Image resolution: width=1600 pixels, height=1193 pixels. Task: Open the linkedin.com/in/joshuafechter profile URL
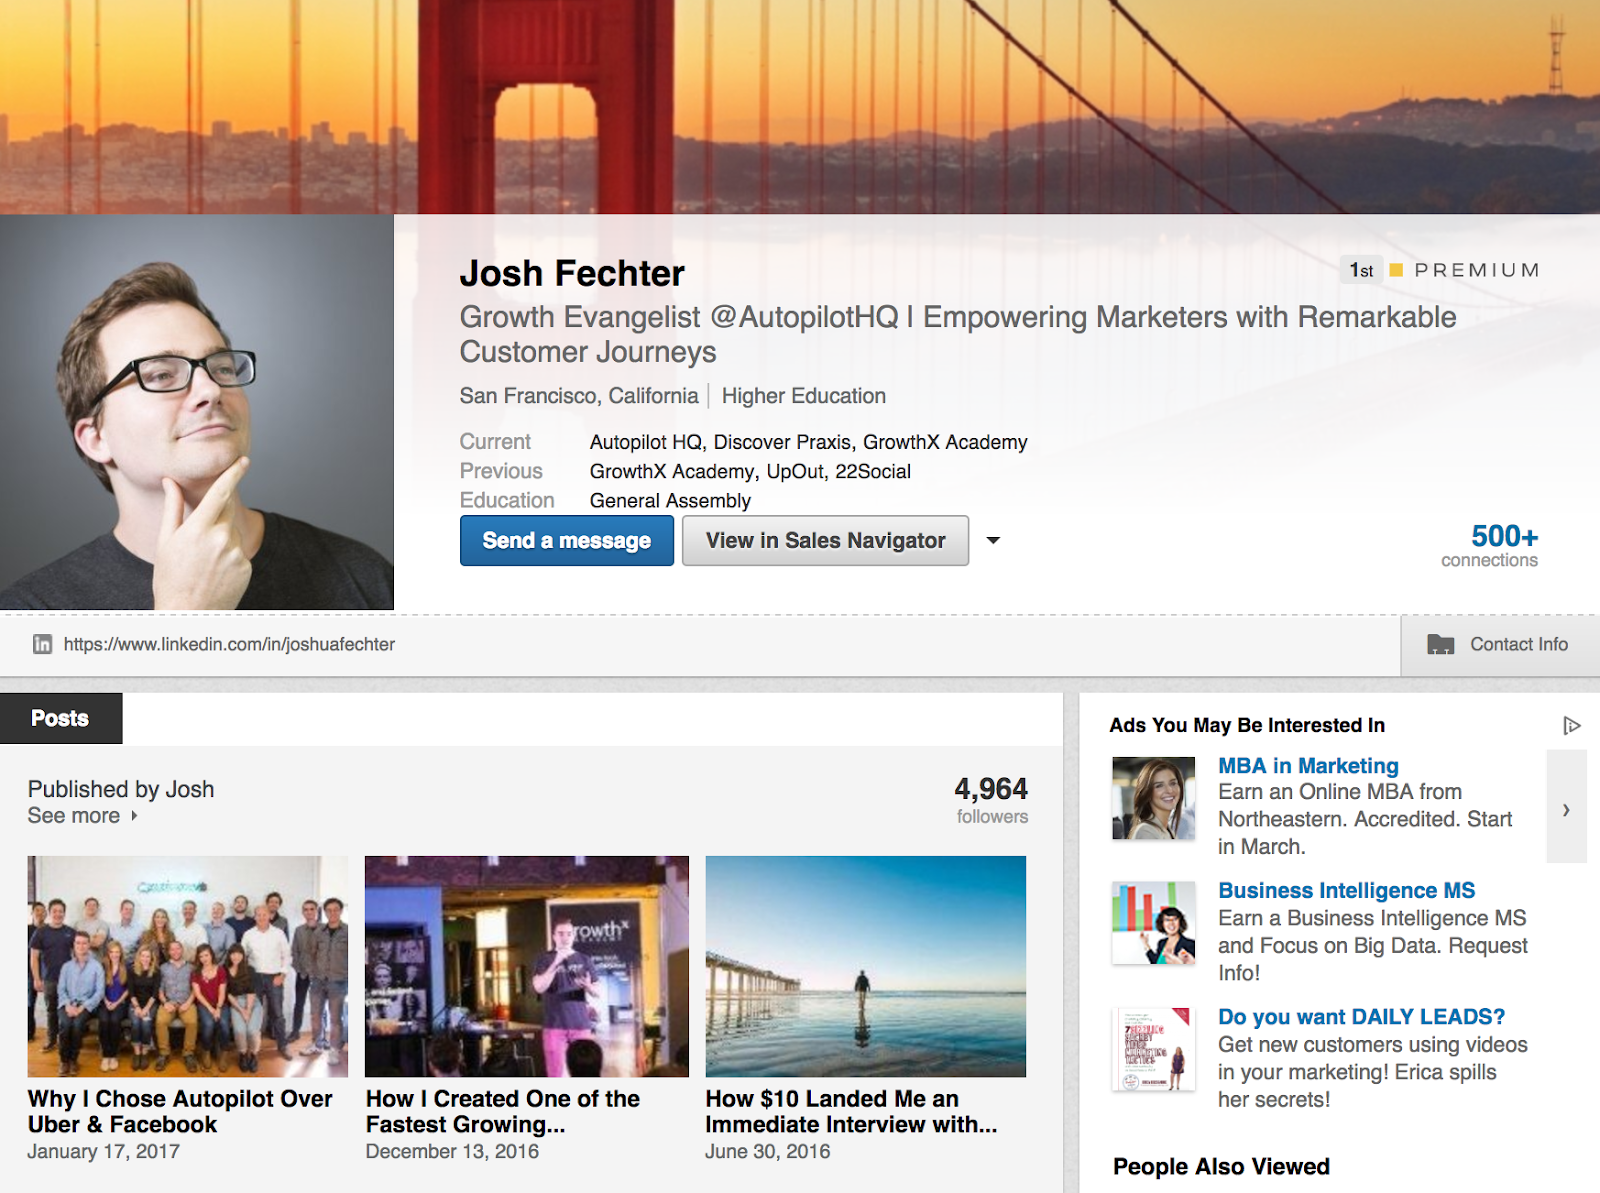229,644
